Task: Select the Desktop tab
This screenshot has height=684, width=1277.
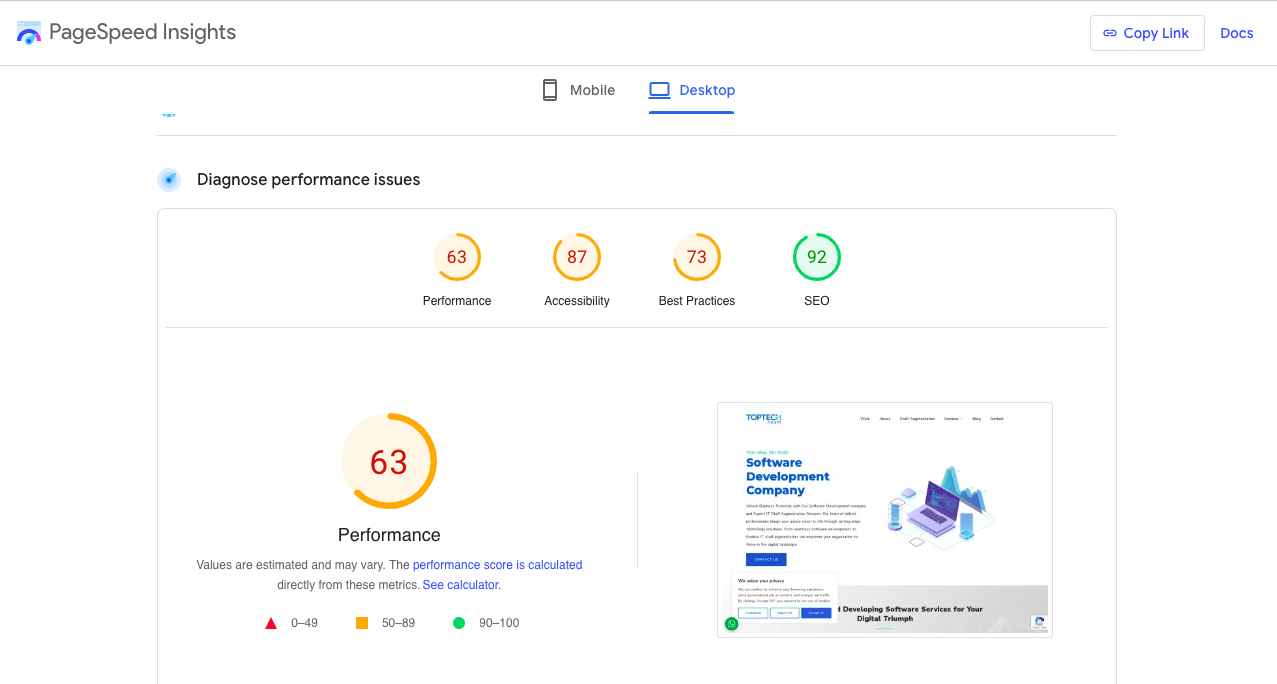Action: (x=692, y=90)
